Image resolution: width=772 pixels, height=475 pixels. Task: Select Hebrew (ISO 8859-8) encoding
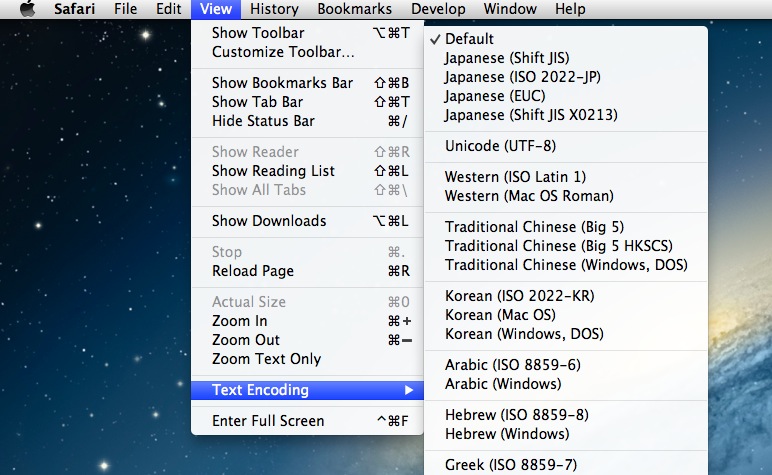(x=566, y=415)
